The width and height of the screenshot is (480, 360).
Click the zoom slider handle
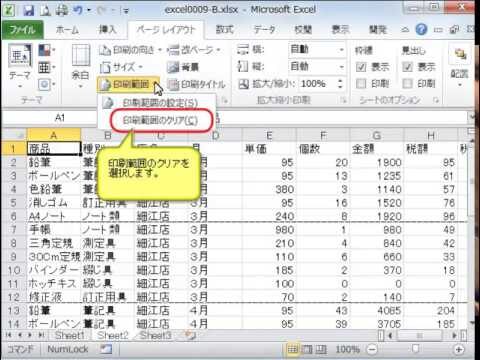(x=415, y=349)
